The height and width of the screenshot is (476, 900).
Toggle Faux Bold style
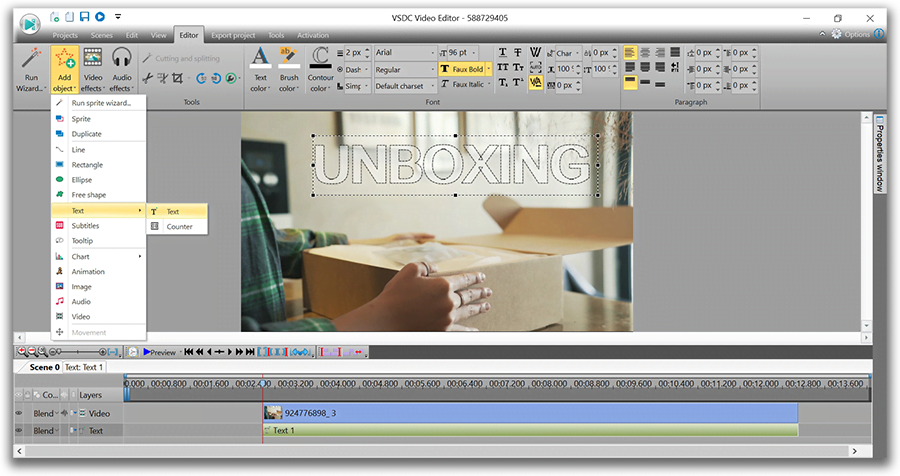465,69
